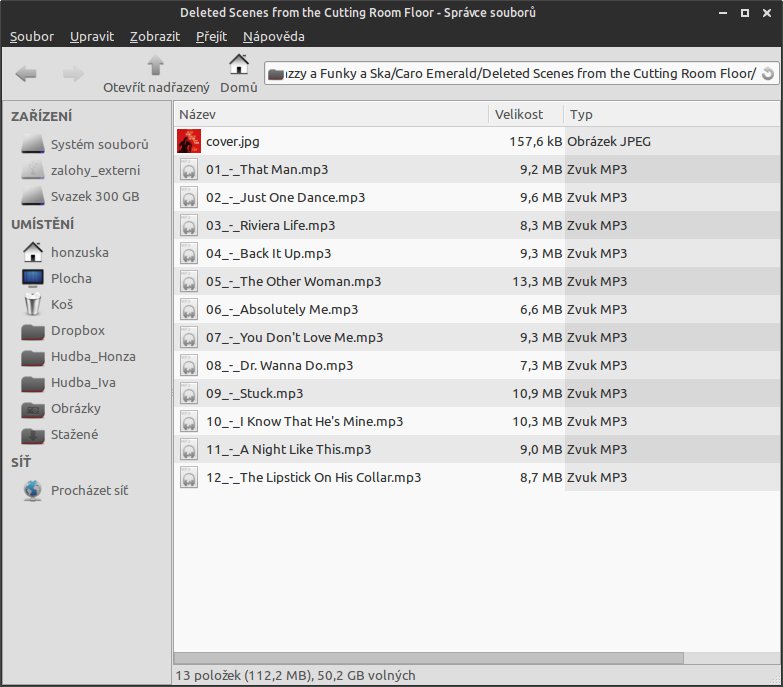Sort files by the Název column header

pyautogui.click(x=331, y=114)
